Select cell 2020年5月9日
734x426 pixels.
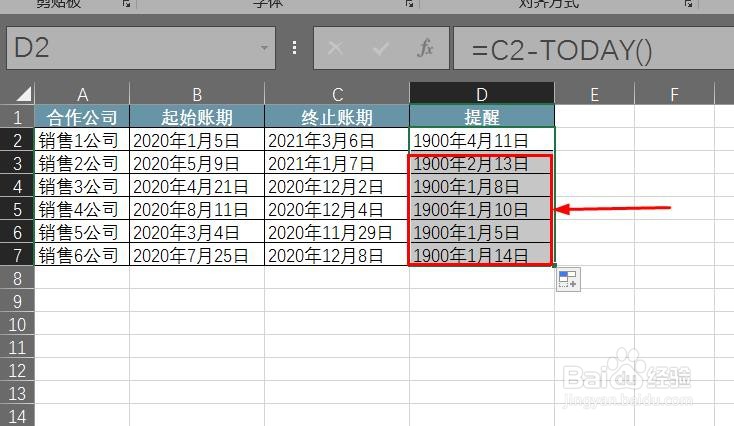point(197,162)
